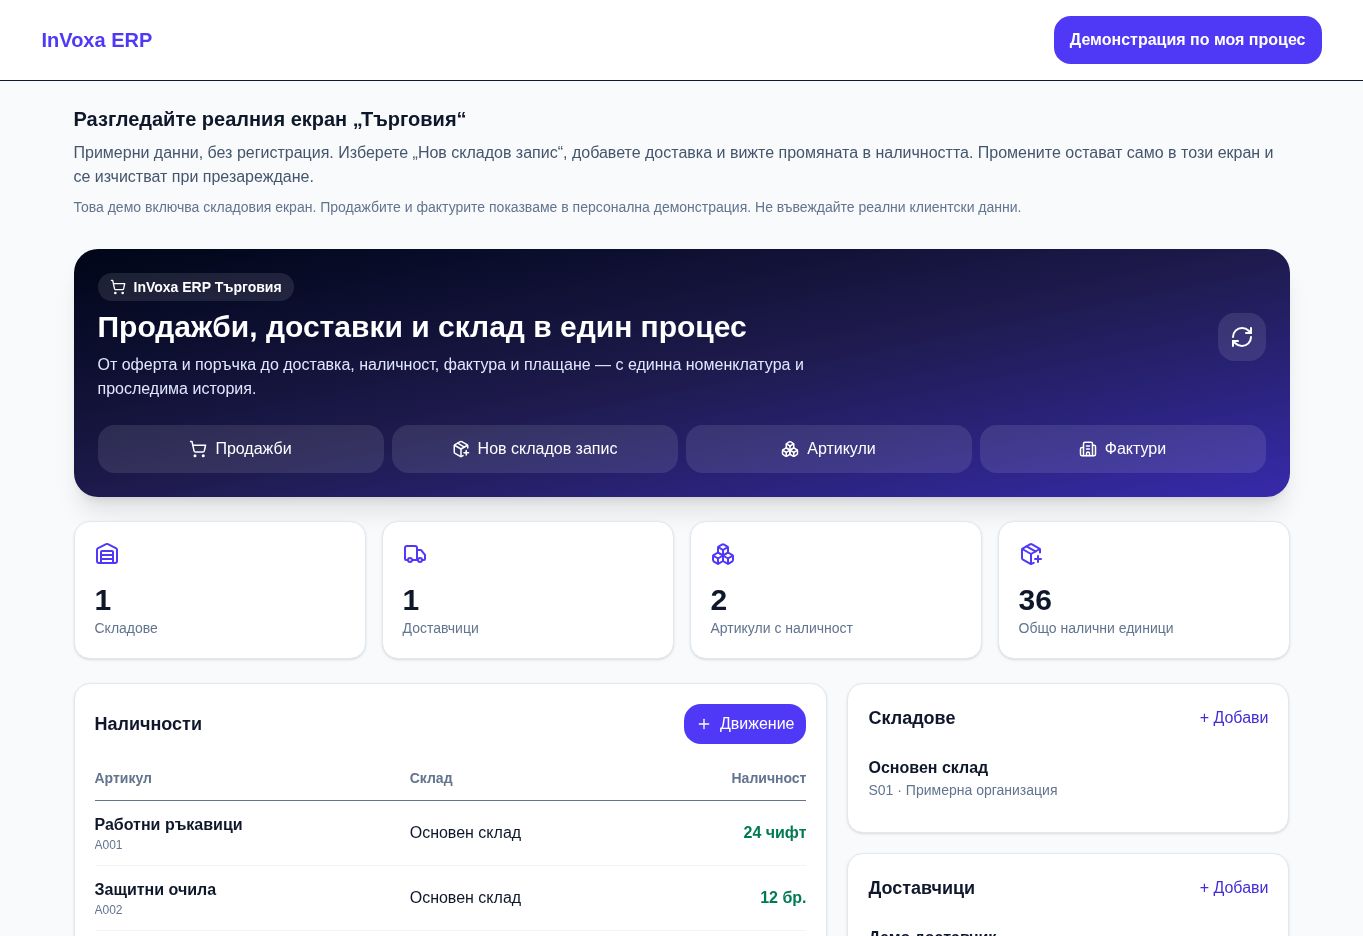1363x936 pixels.
Task: Click the truck icon above Доставчици count
Action: click(x=415, y=554)
